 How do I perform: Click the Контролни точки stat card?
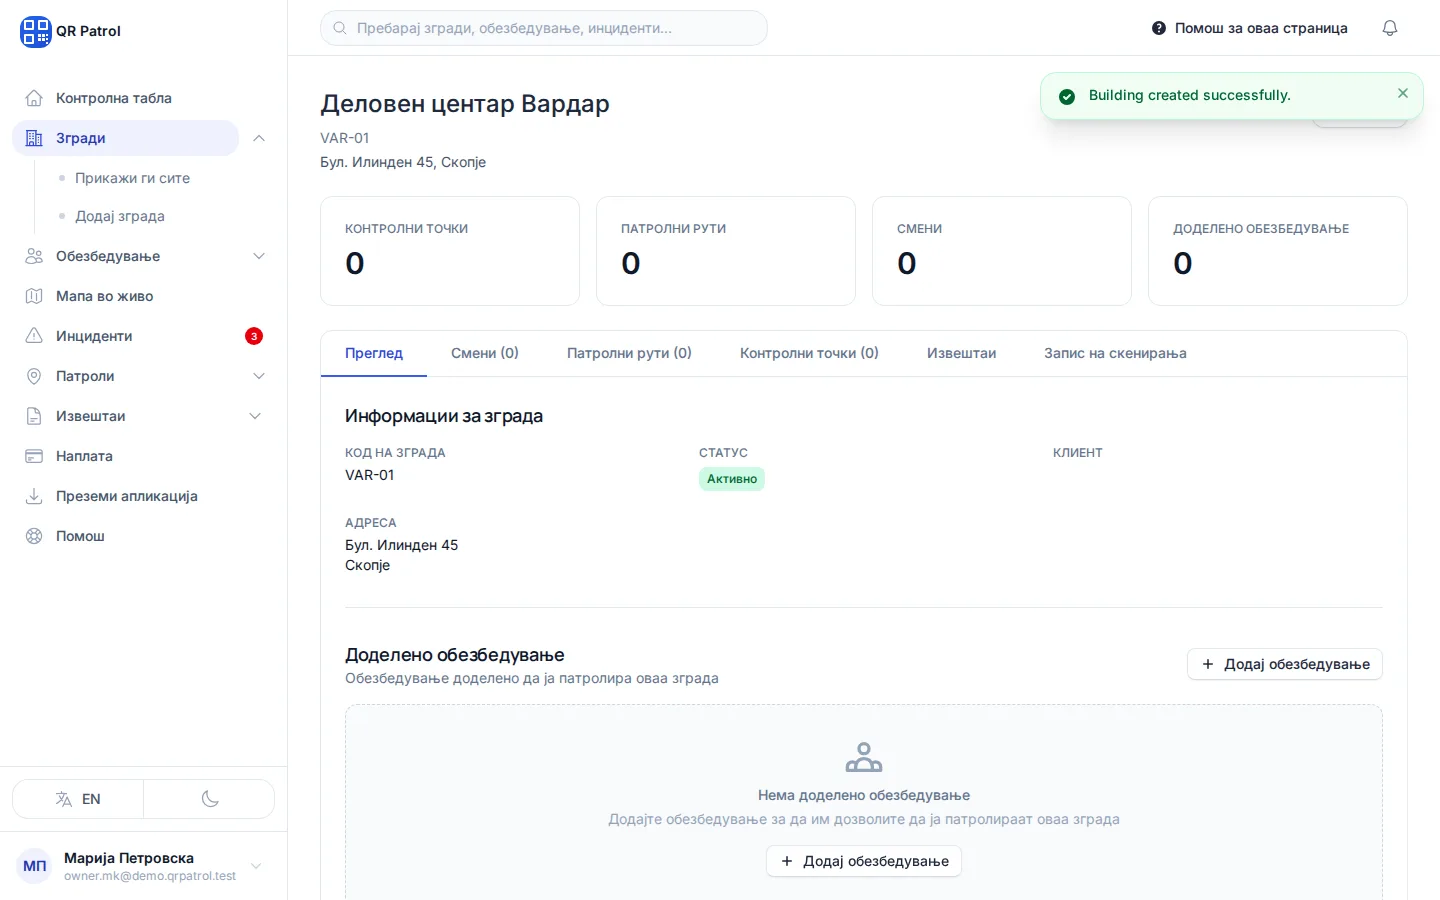(x=450, y=251)
